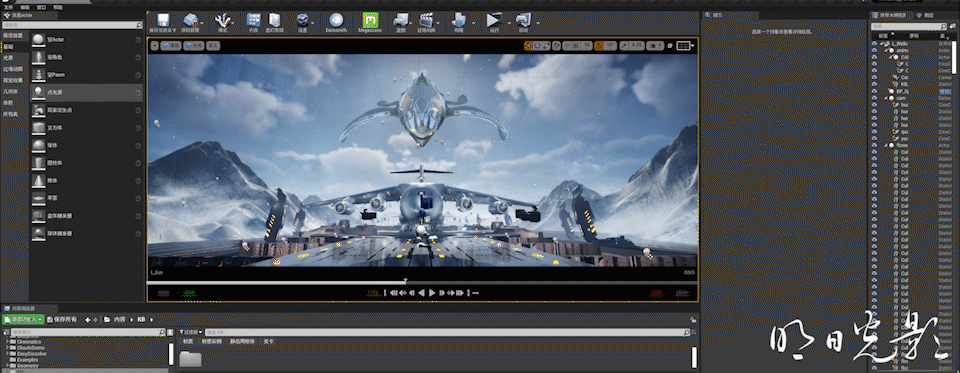Toggle the world/local coordinate globe button

(x=557, y=45)
